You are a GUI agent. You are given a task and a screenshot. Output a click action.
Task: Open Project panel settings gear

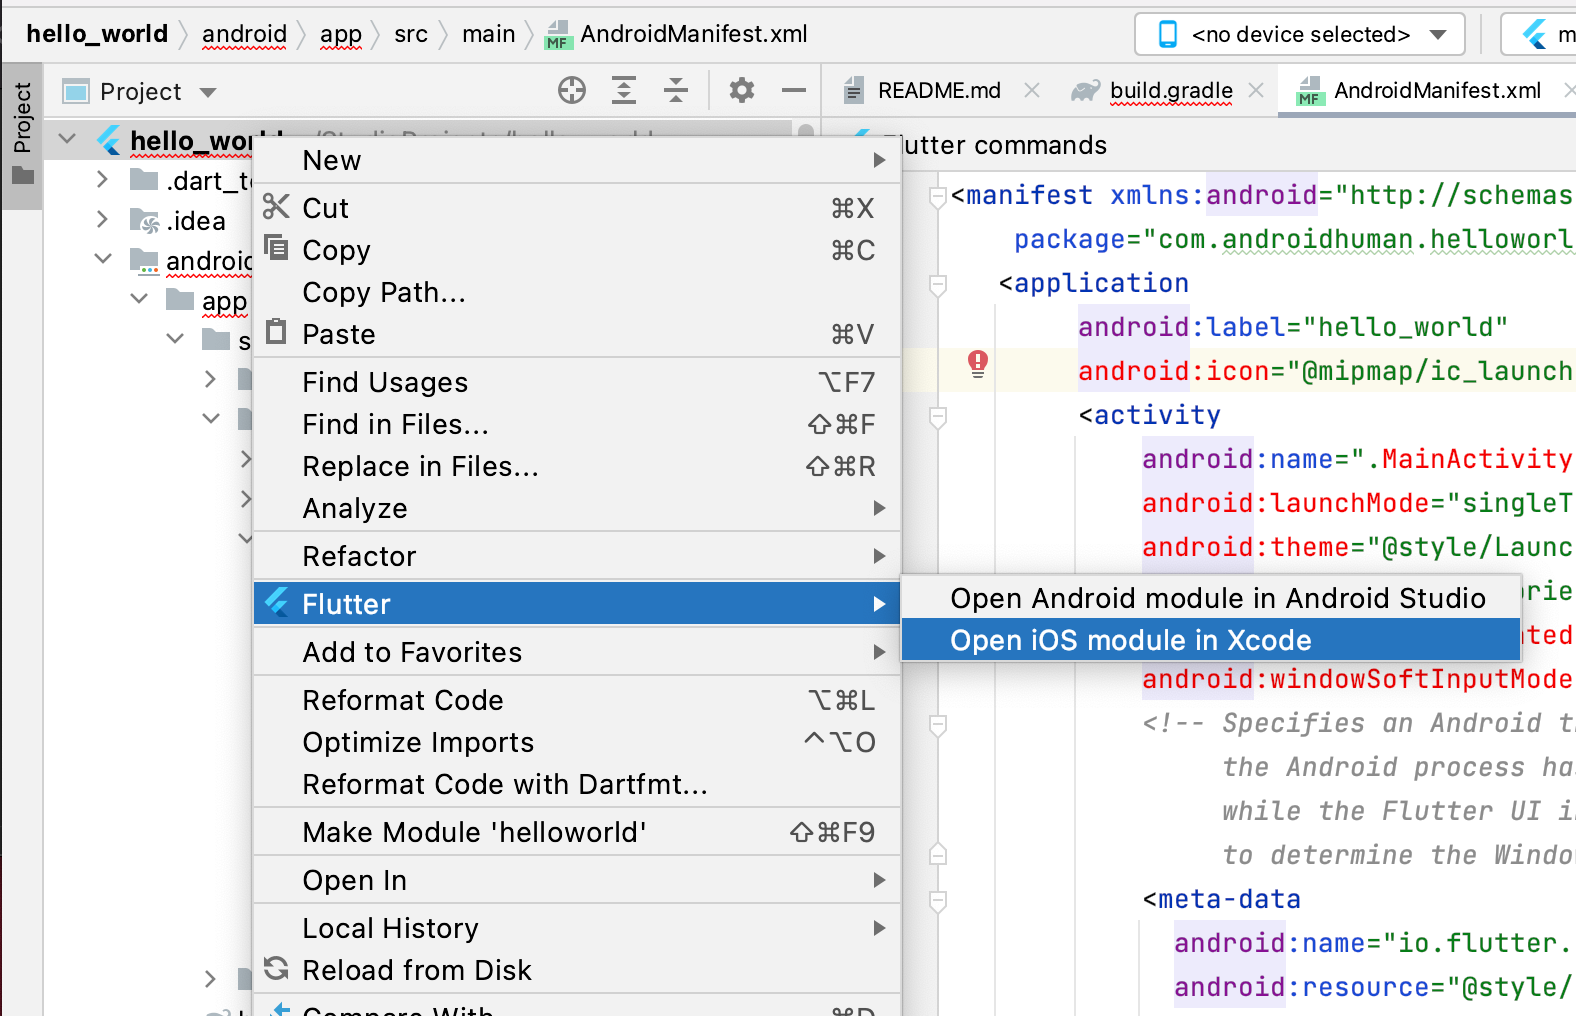(x=742, y=91)
